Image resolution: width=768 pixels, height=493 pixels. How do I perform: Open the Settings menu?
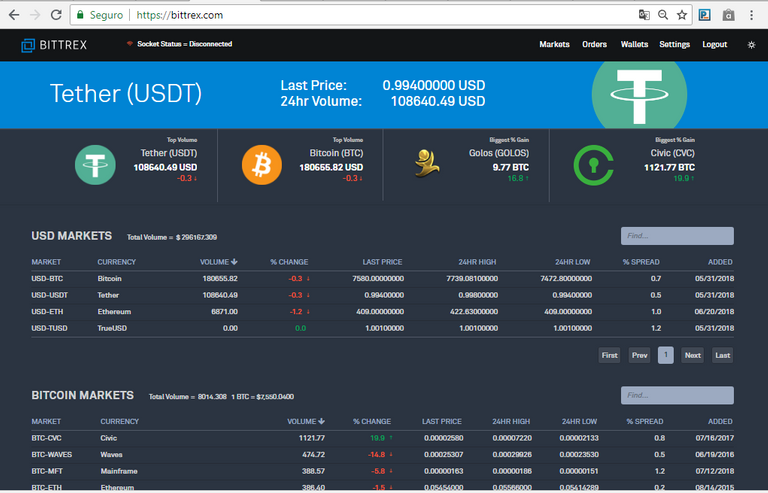pyautogui.click(x=674, y=45)
